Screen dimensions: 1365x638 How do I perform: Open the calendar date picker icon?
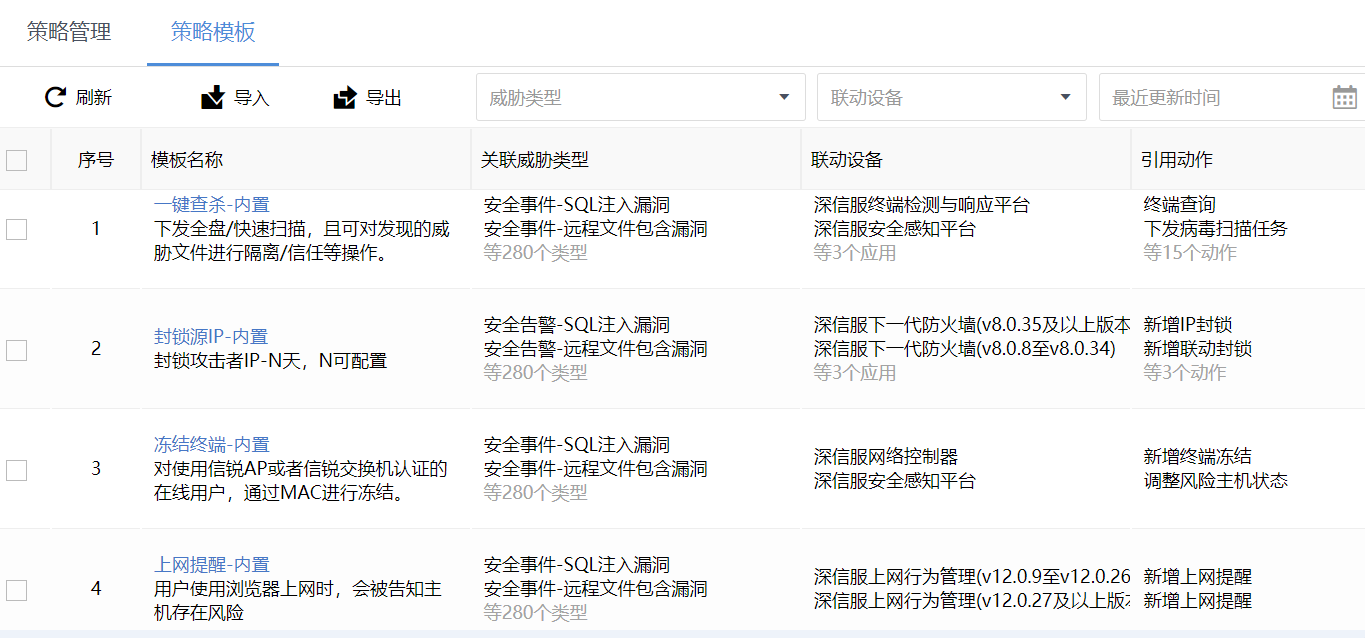pyautogui.click(x=1345, y=97)
